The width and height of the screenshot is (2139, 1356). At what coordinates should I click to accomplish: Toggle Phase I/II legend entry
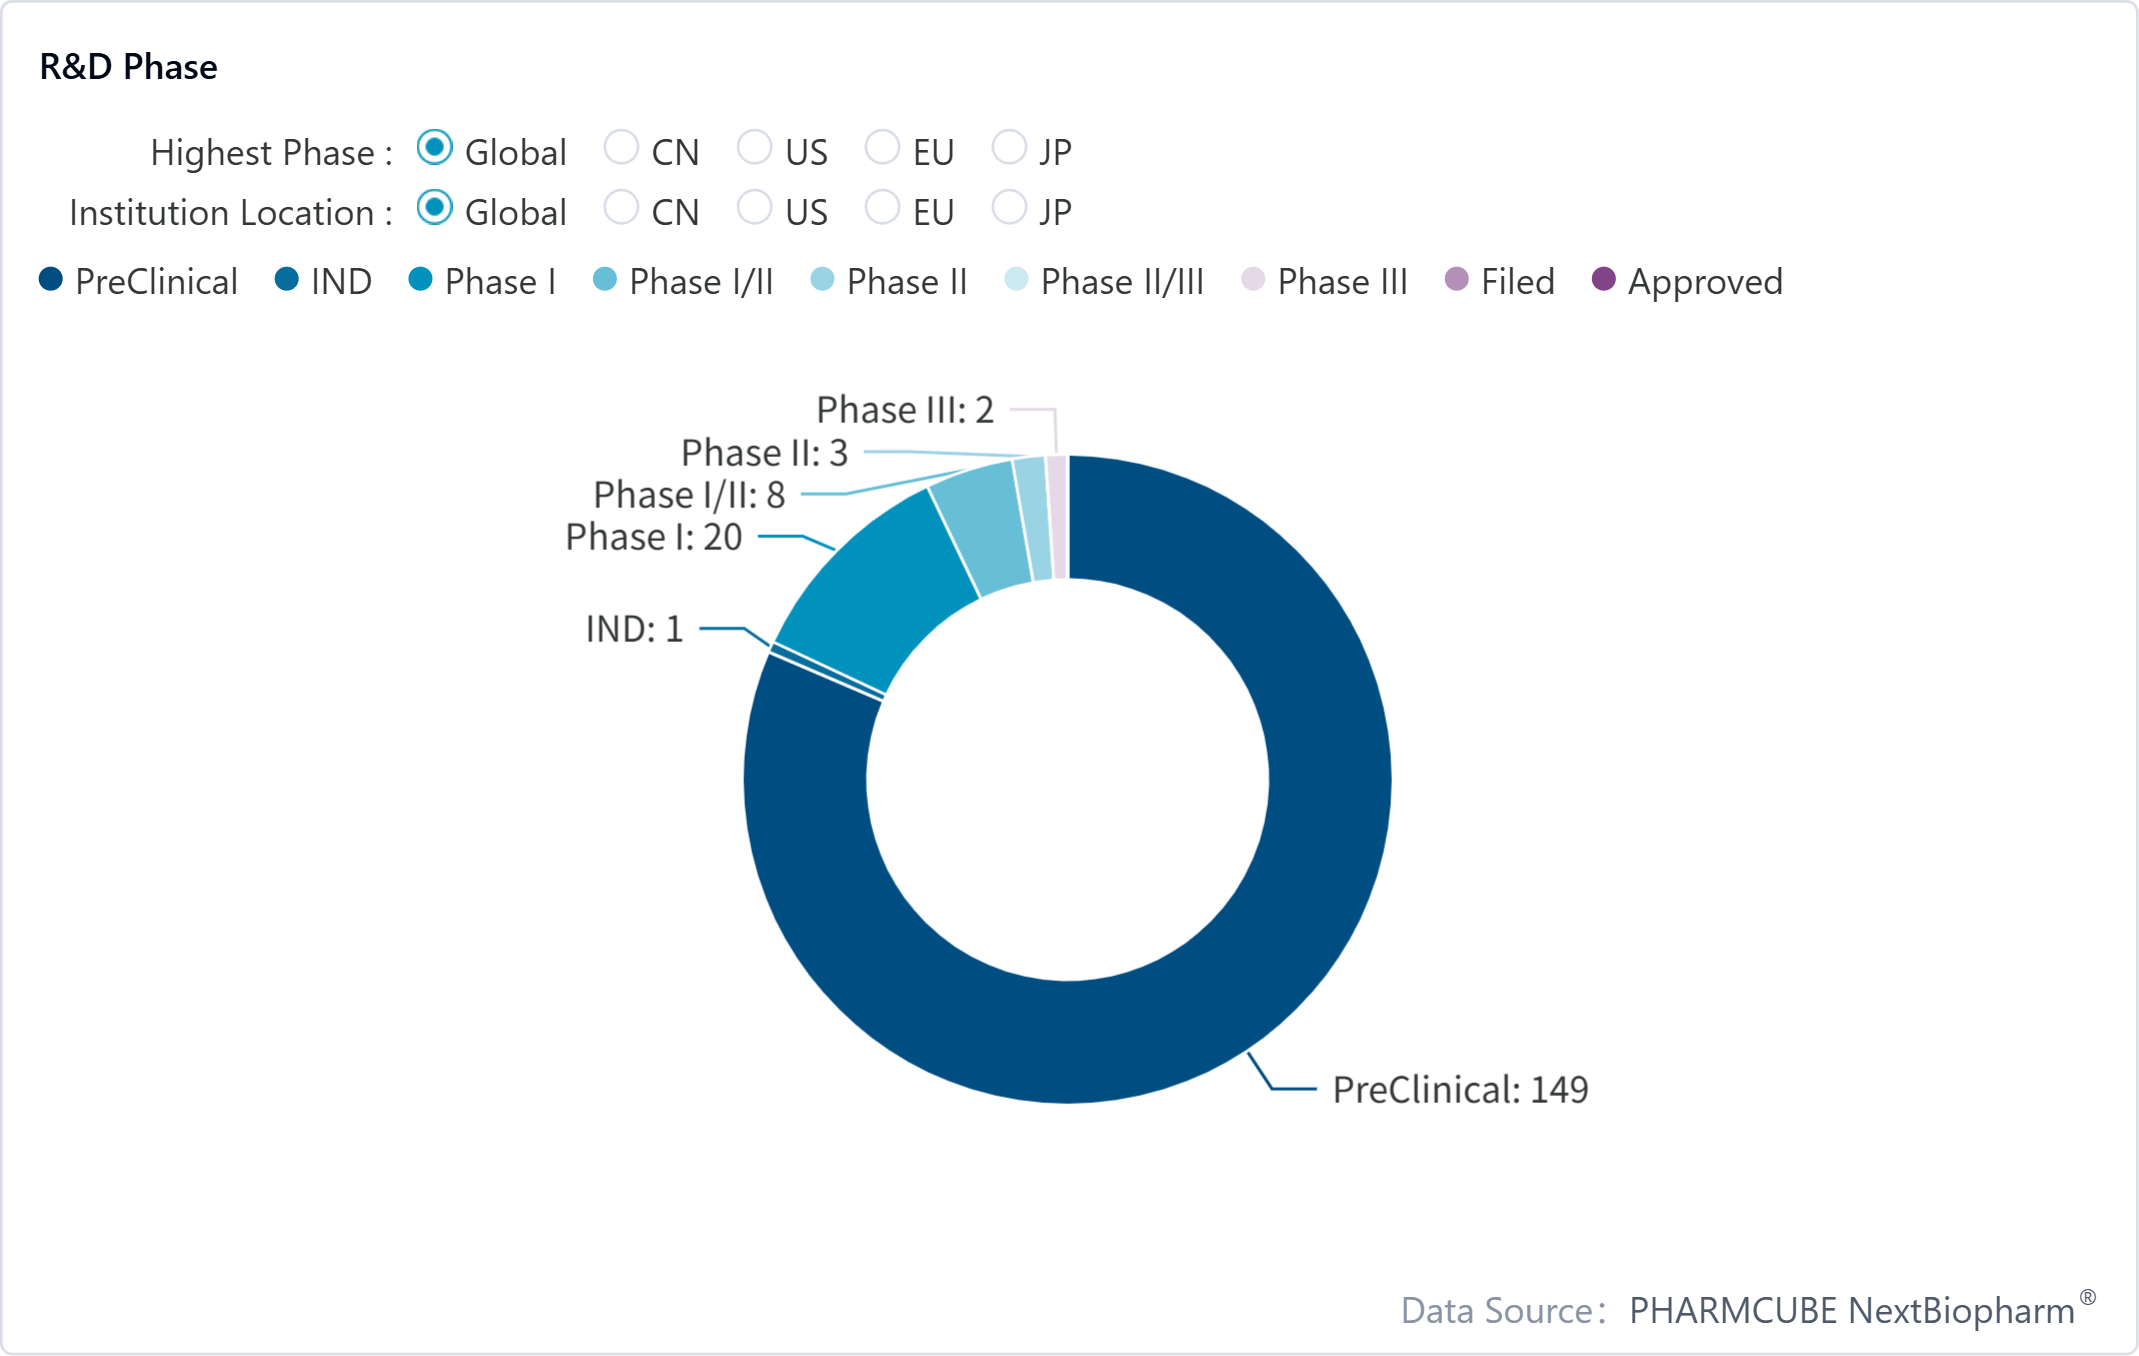(605, 280)
